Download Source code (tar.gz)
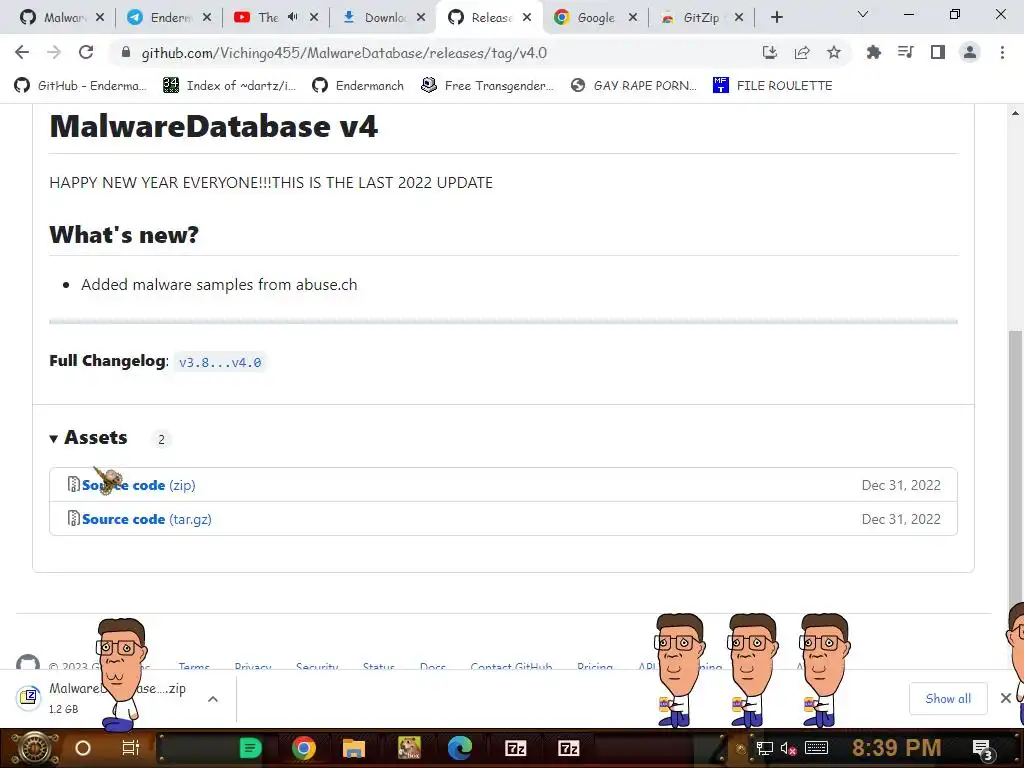 (x=147, y=519)
